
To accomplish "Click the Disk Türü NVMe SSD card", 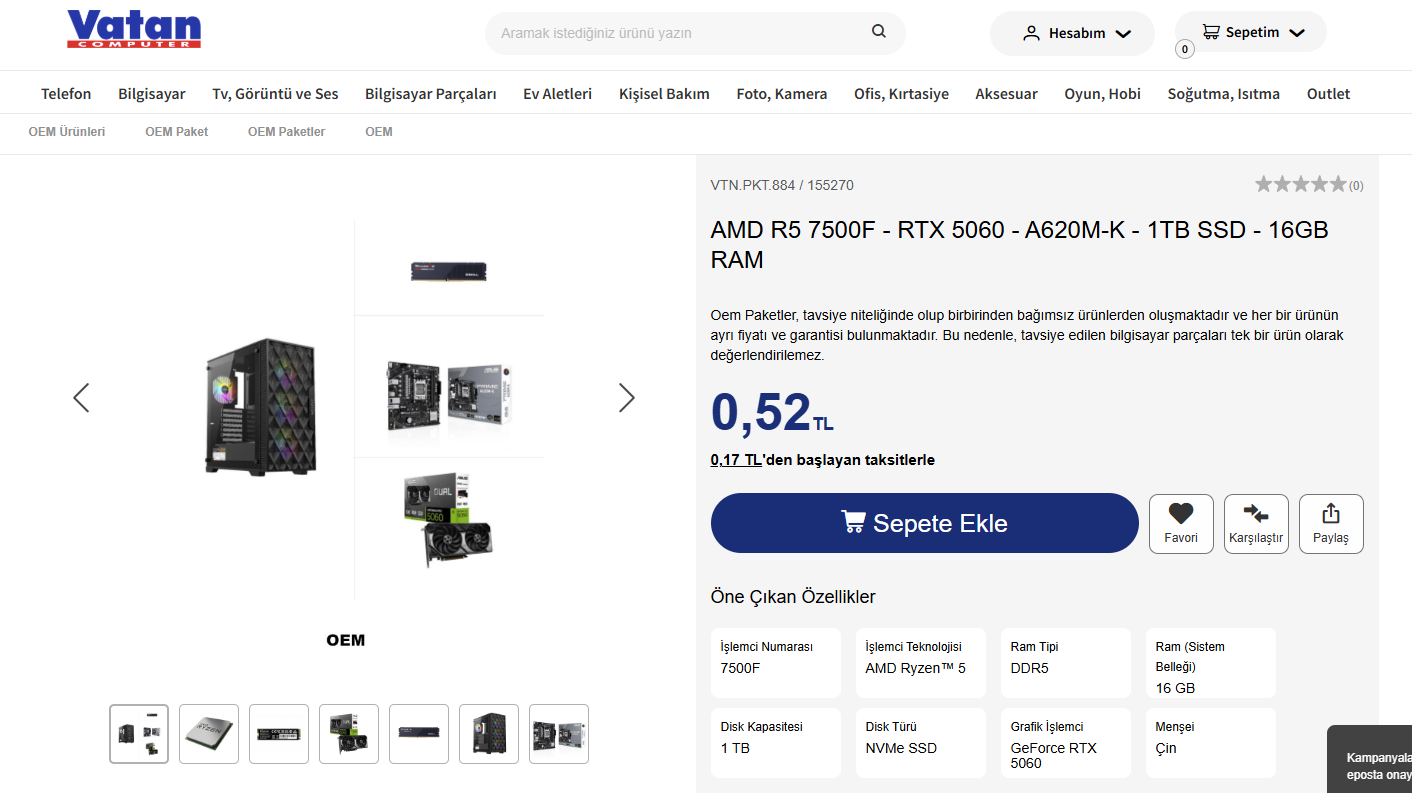I will [921, 743].
